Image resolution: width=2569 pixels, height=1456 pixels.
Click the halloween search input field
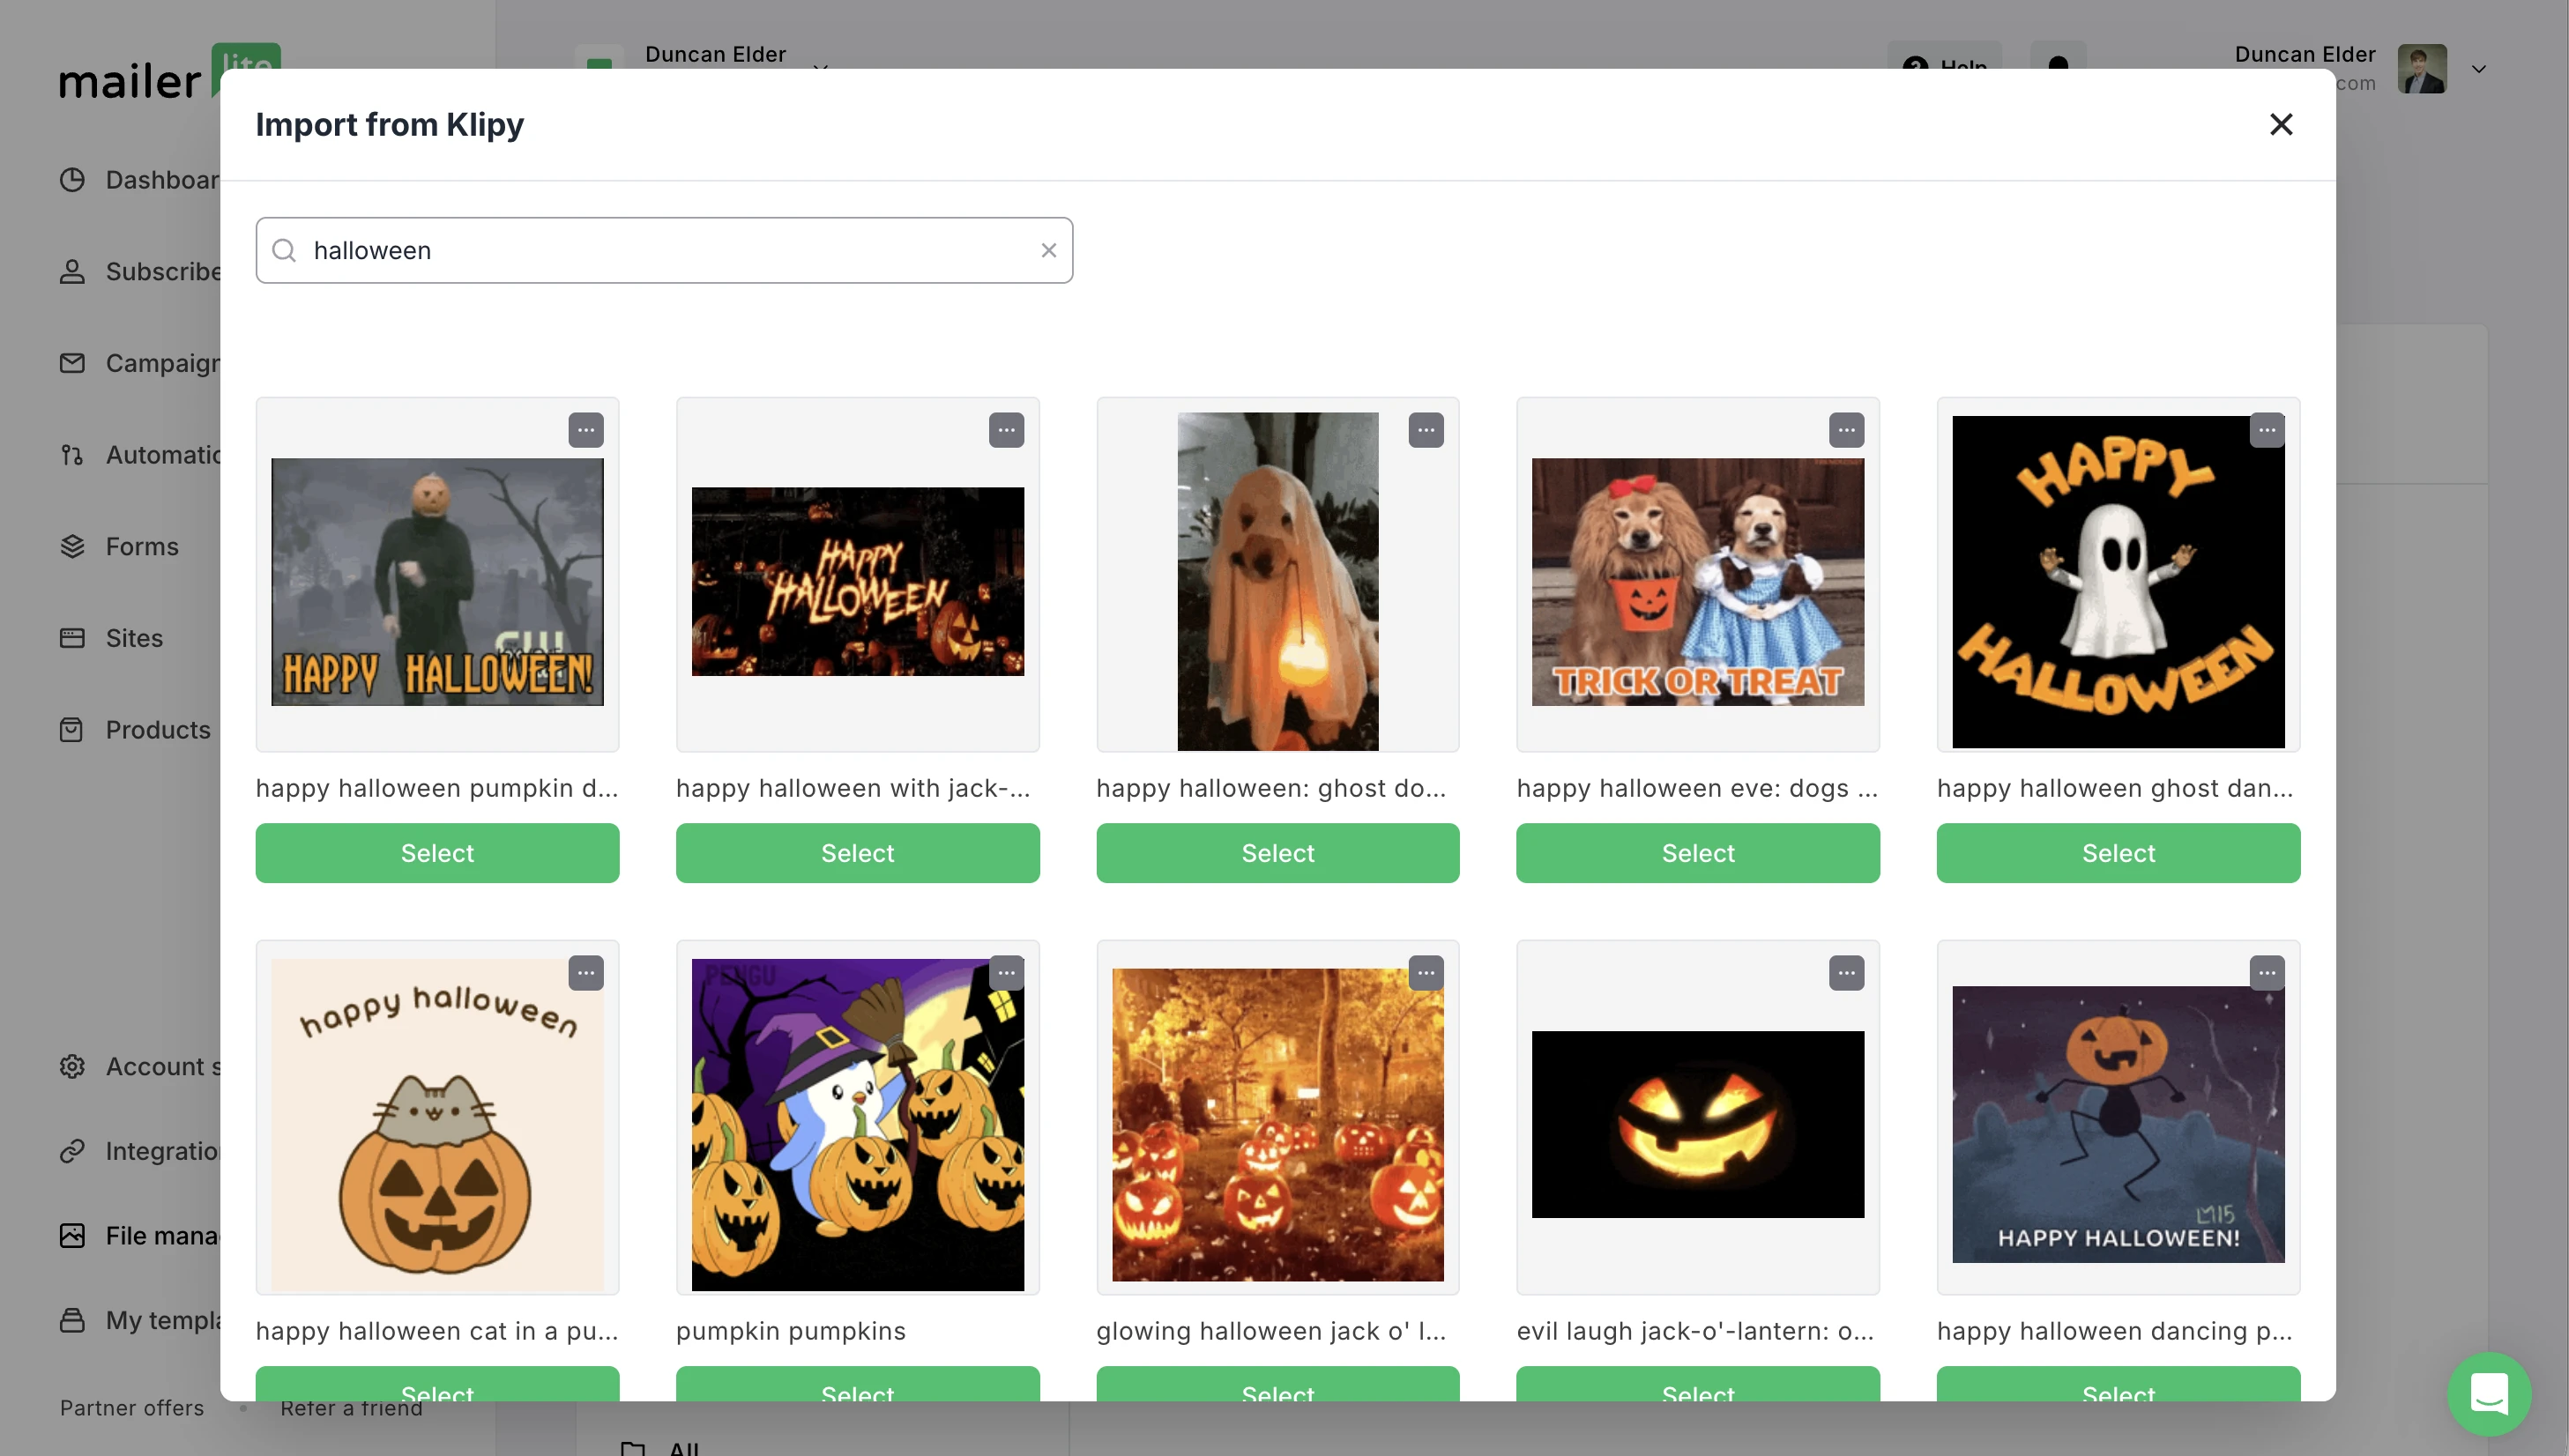(x=664, y=250)
